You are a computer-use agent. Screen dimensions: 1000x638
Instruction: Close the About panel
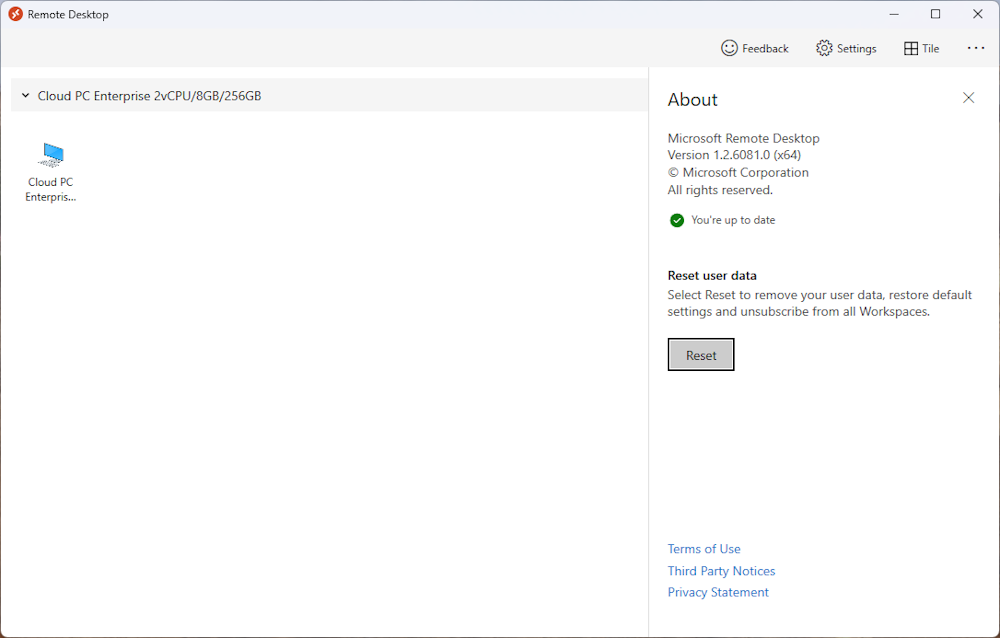click(968, 98)
